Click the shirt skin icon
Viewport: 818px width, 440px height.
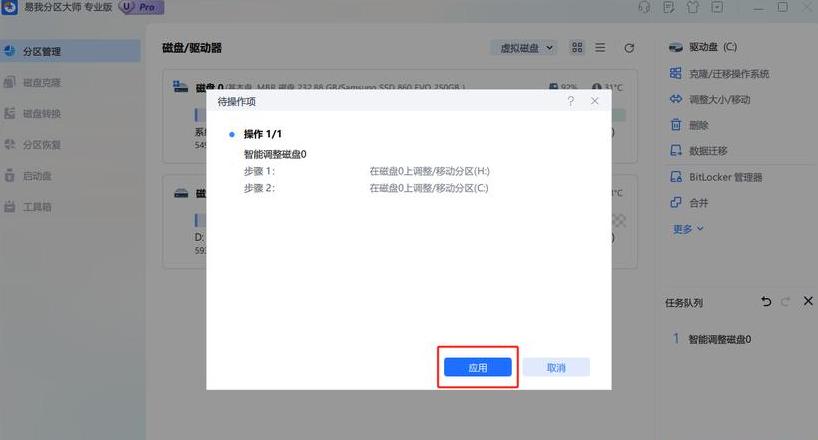pyautogui.click(x=693, y=7)
